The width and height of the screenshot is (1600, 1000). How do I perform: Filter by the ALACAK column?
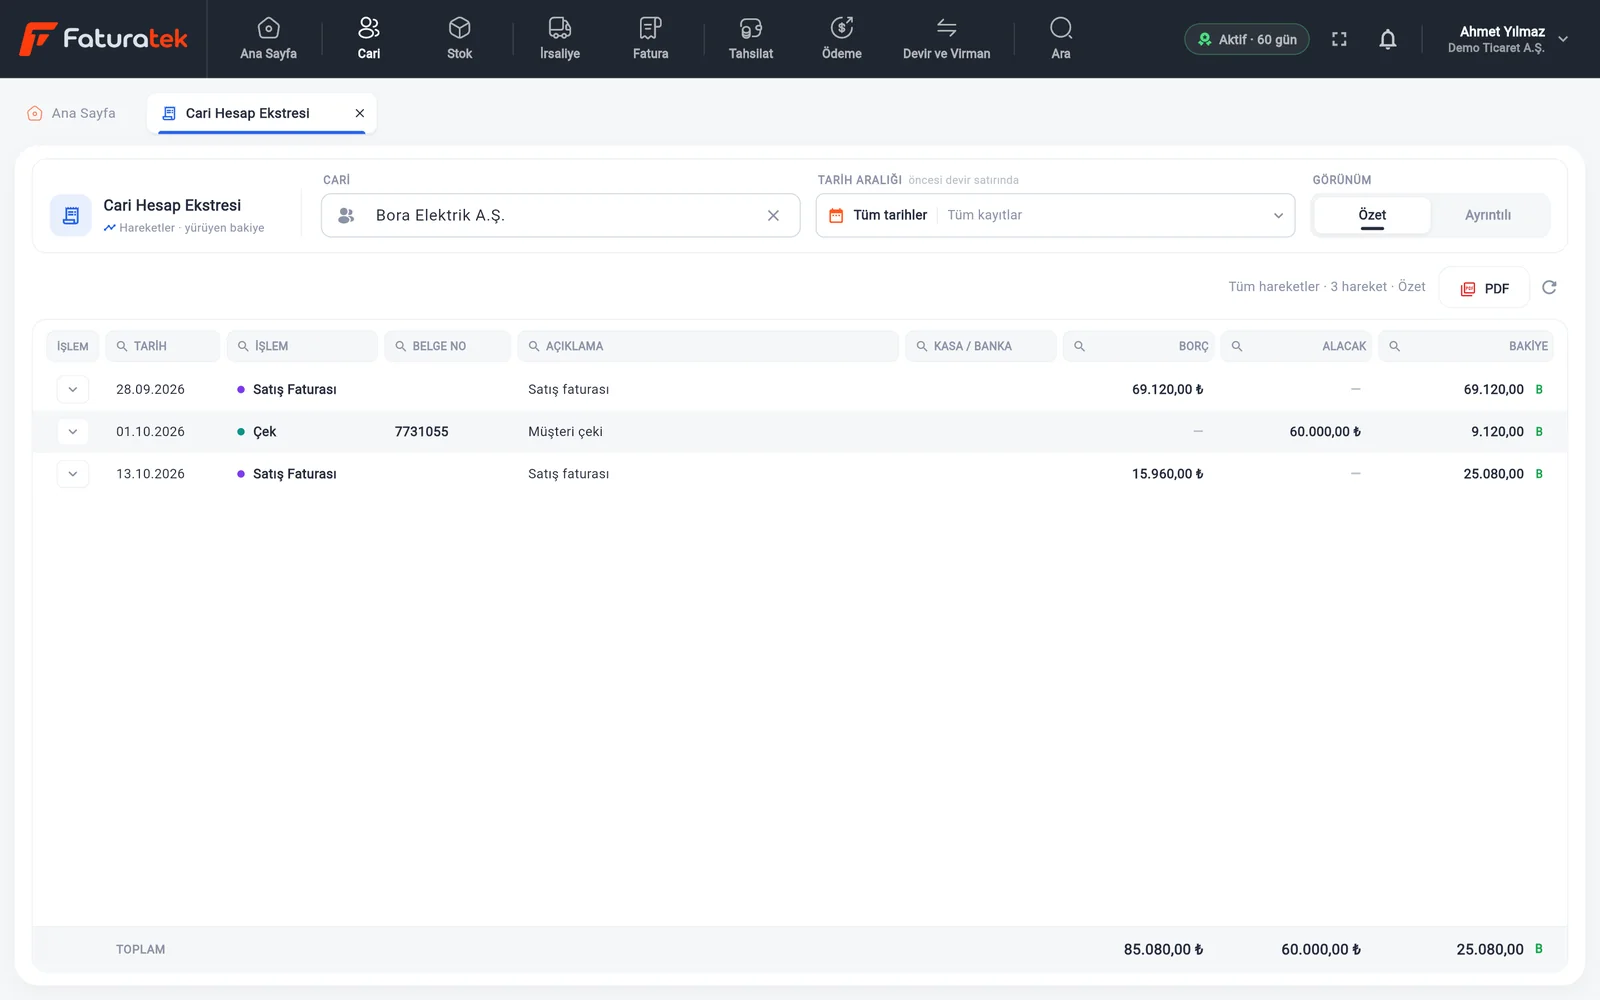point(1296,346)
